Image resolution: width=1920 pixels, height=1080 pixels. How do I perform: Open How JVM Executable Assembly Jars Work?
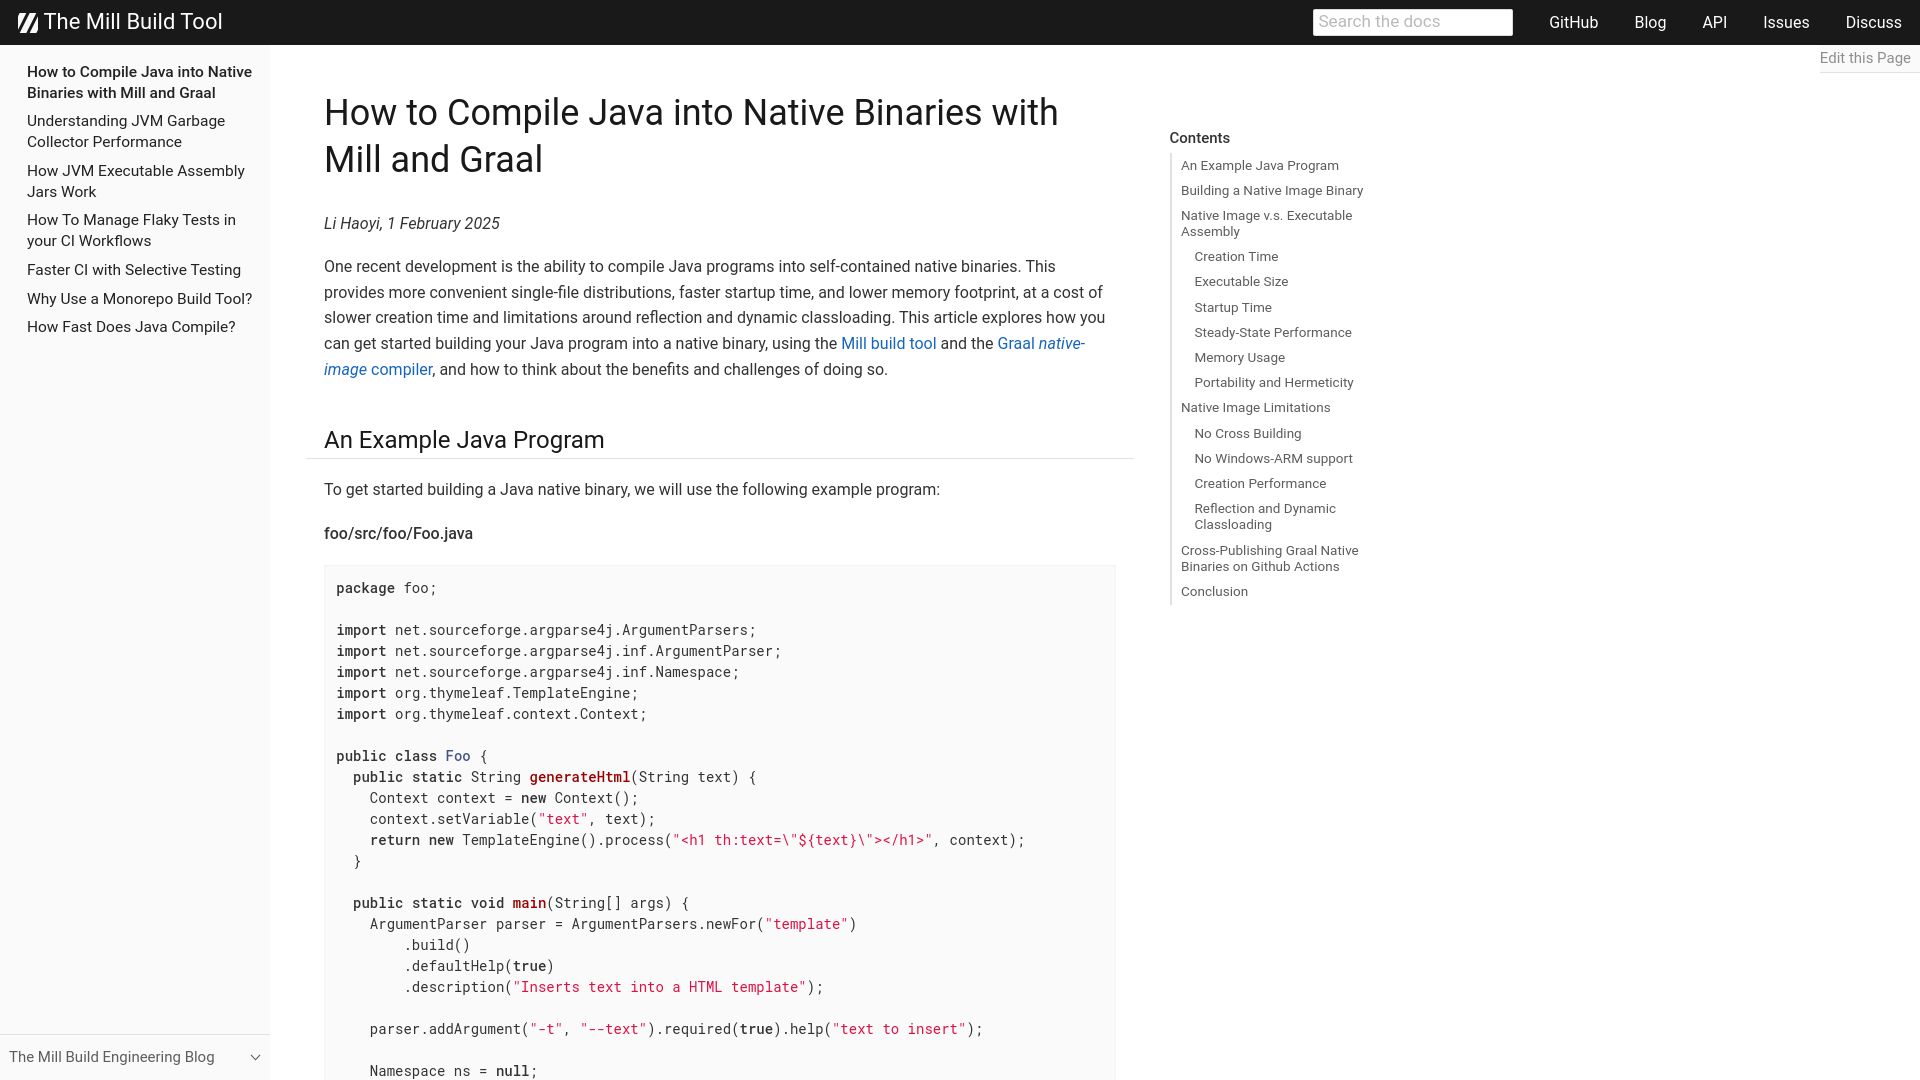click(x=136, y=181)
